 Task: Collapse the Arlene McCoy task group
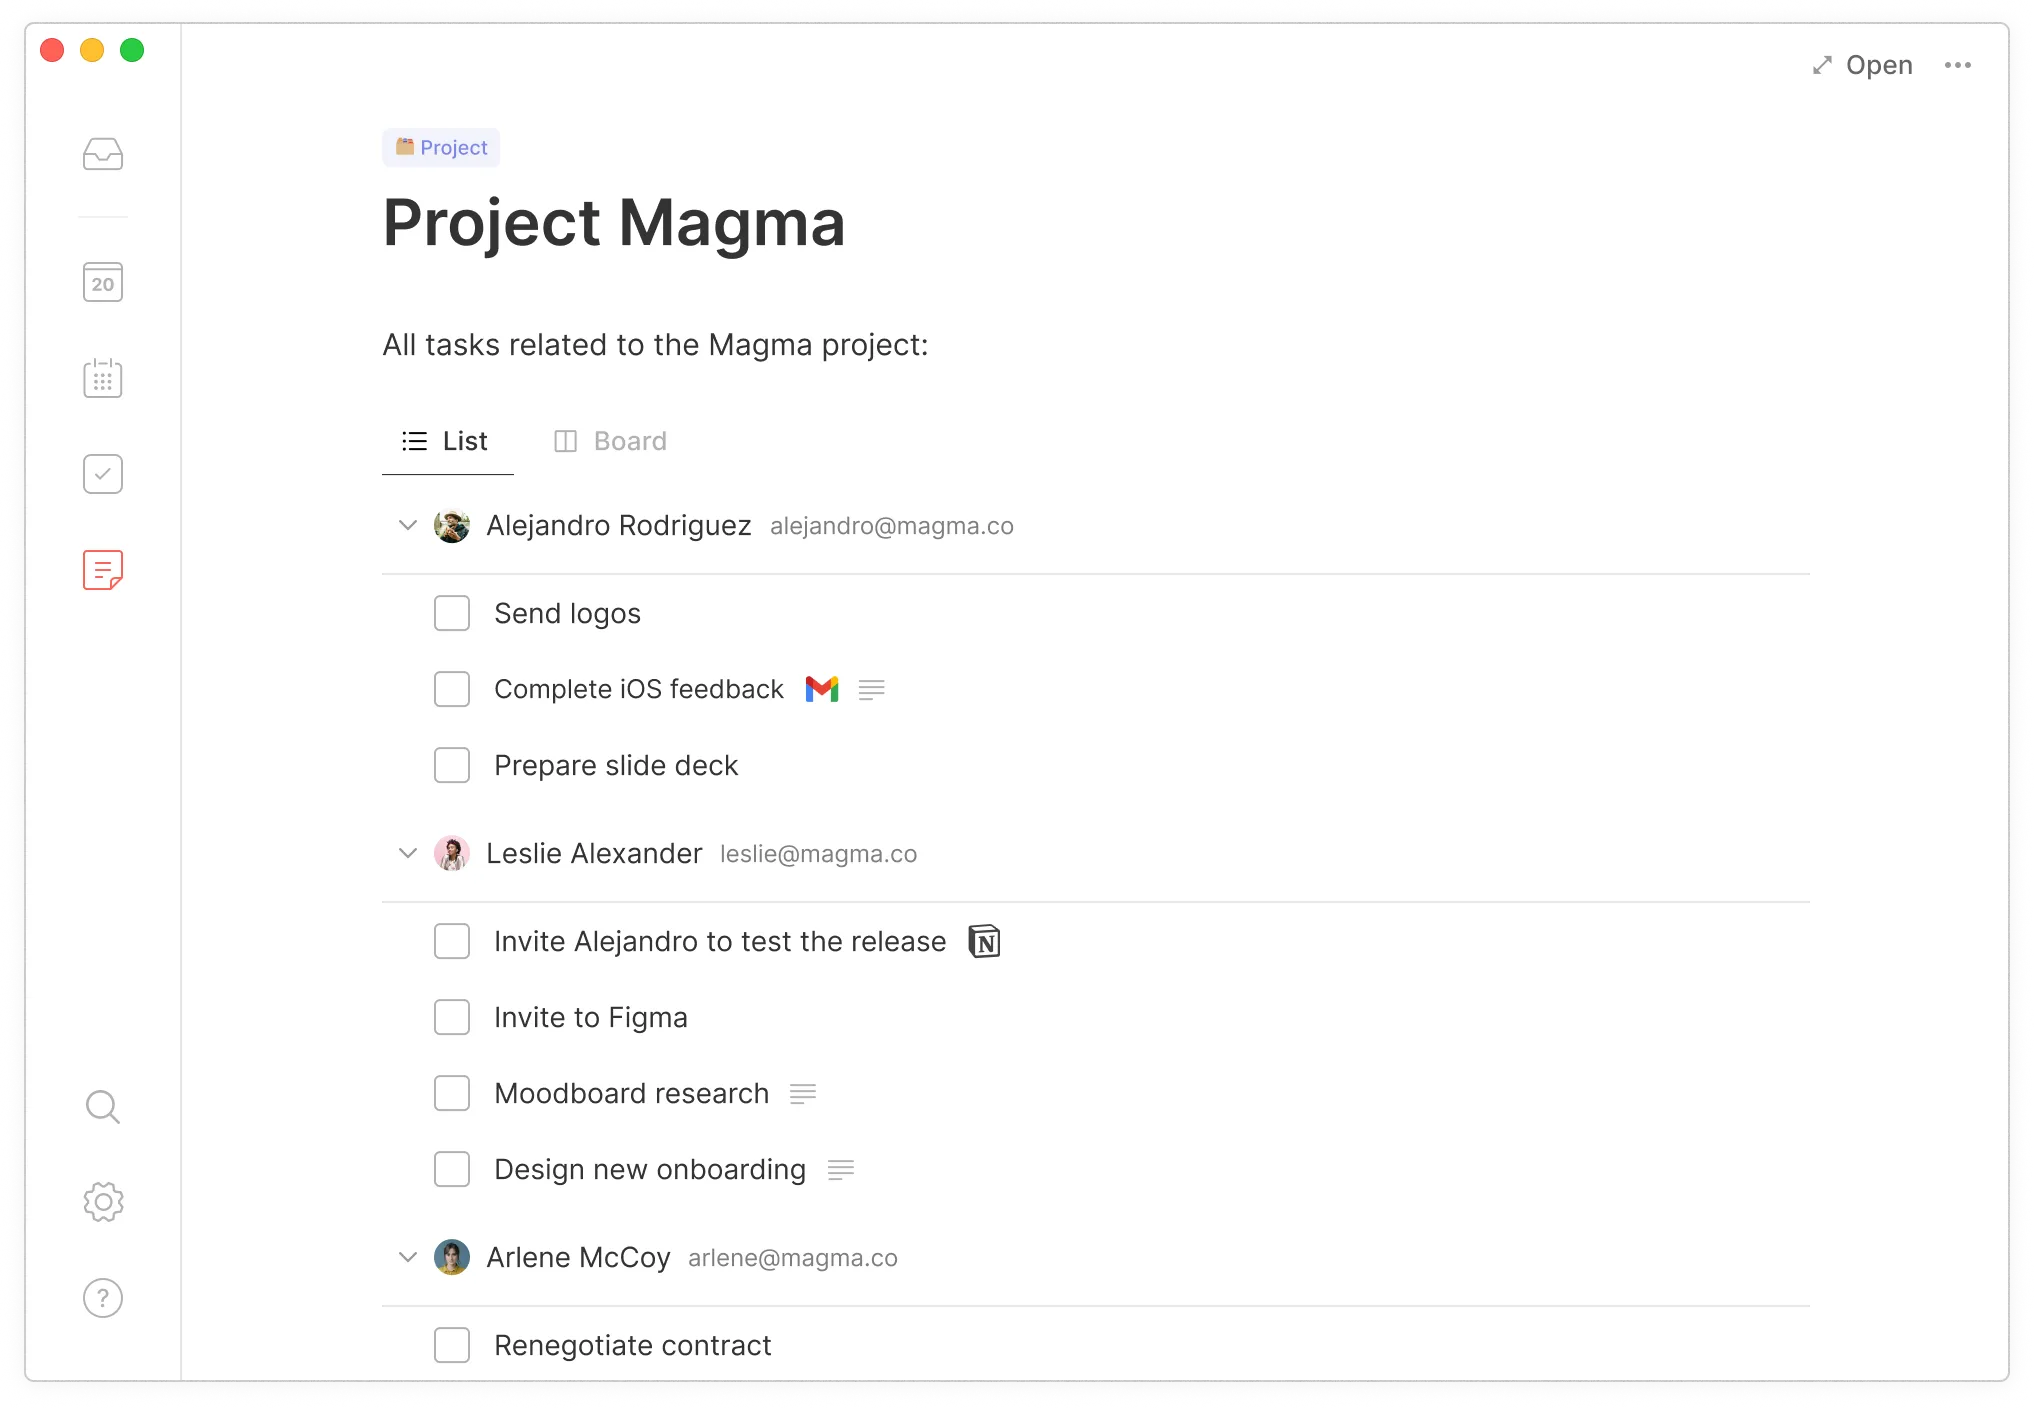(x=407, y=1257)
